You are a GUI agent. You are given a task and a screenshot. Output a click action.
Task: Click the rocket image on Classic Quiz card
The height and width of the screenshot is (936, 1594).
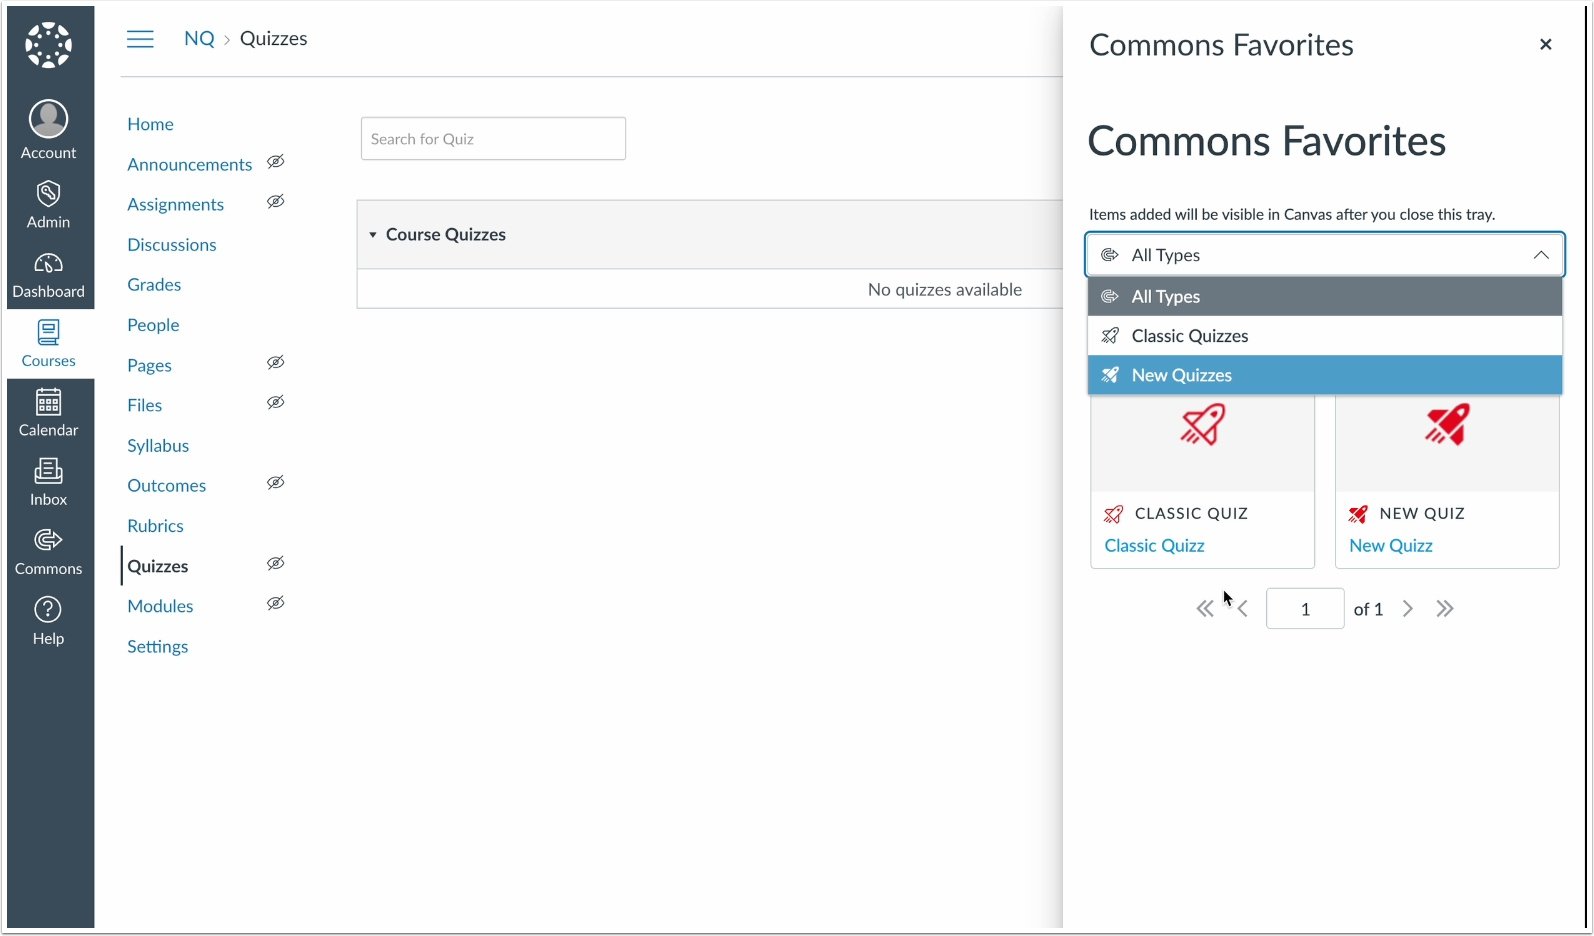1202,424
